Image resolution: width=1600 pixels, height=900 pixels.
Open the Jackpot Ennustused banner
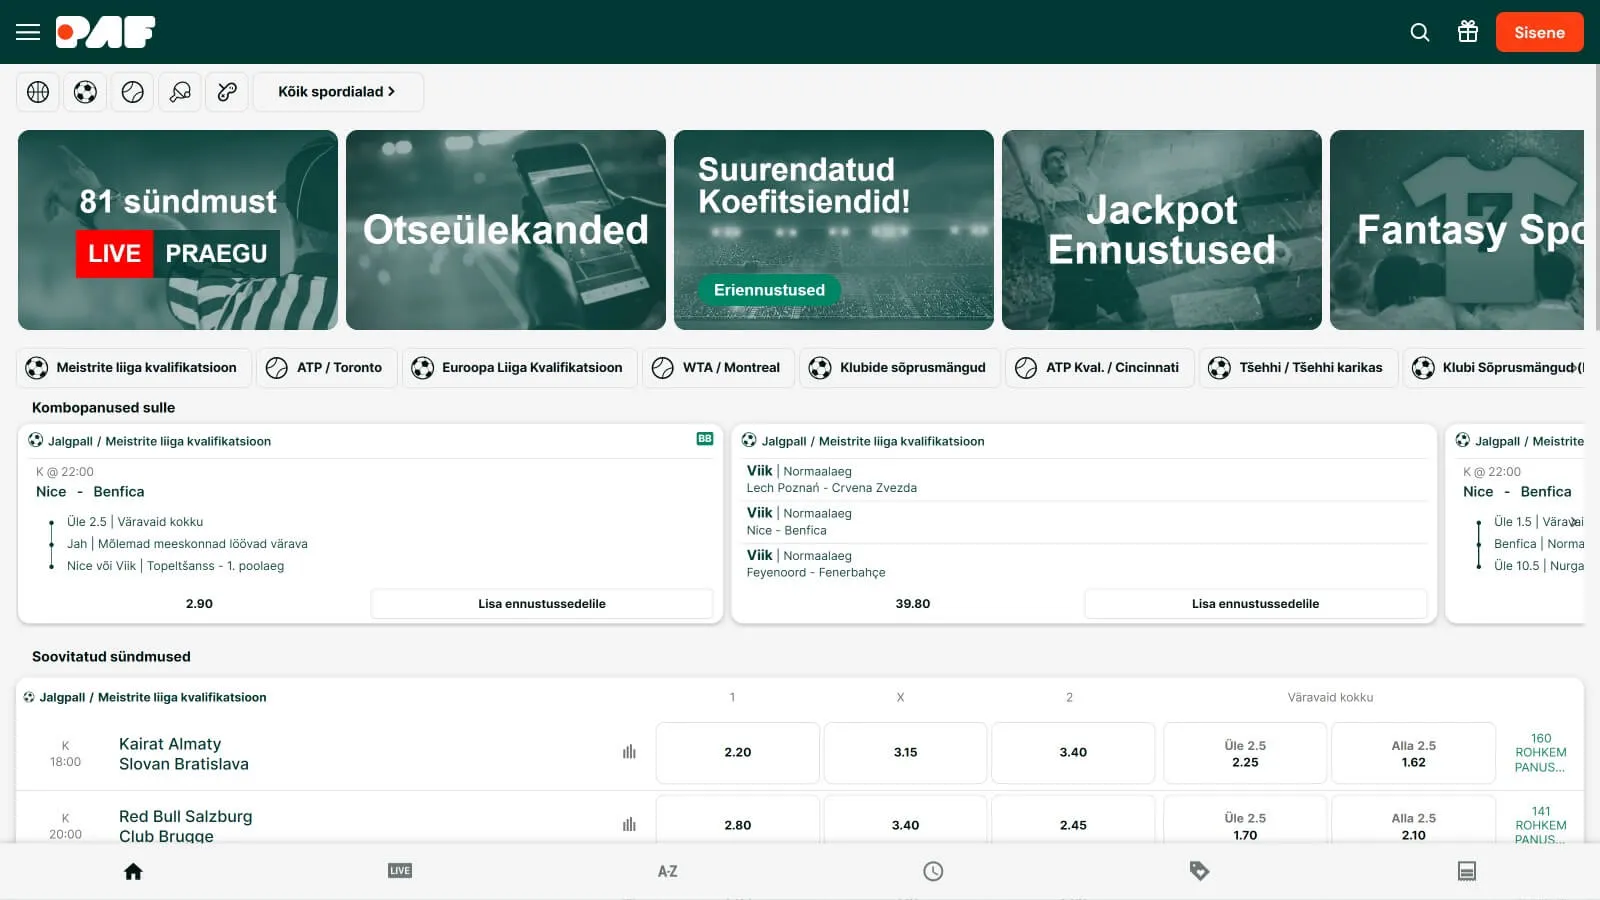(1162, 230)
